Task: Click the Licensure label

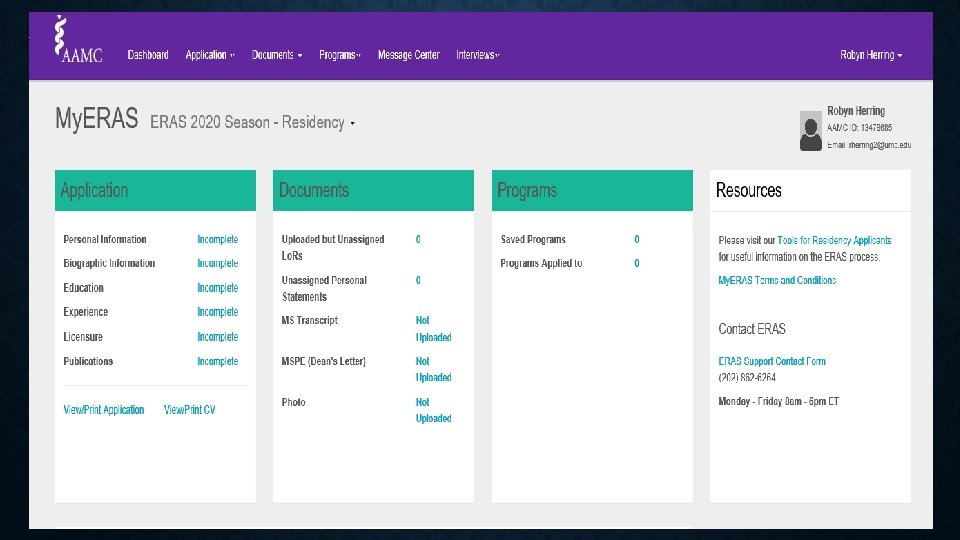Action: (83, 337)
